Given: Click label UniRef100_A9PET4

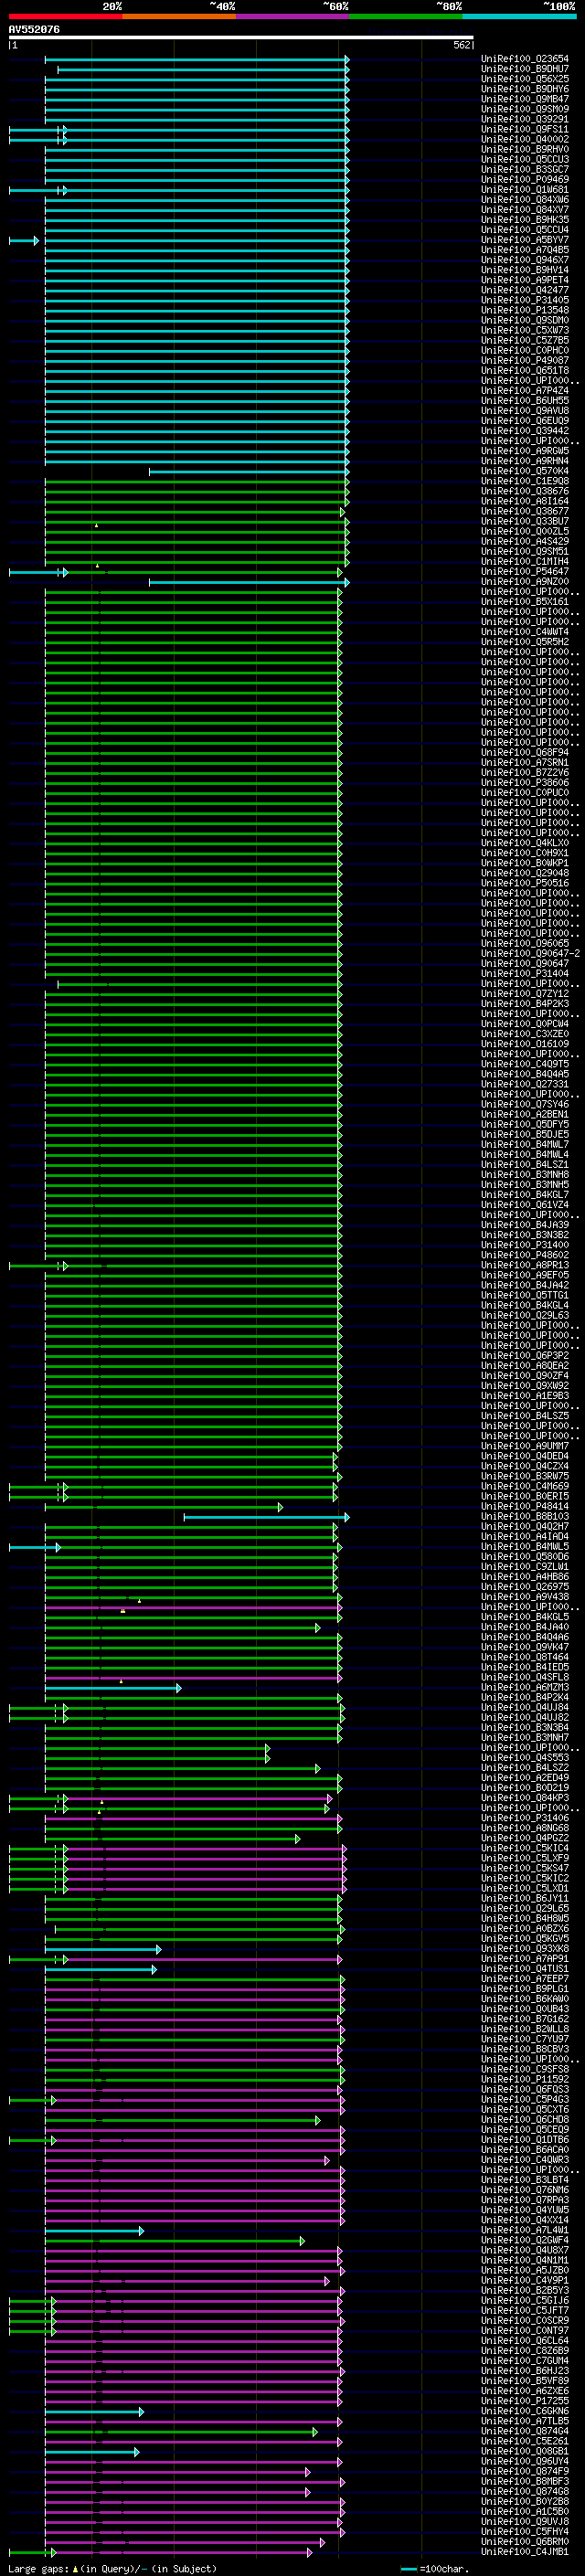Looking at the screenshot, I should click(x=525, y=280).
